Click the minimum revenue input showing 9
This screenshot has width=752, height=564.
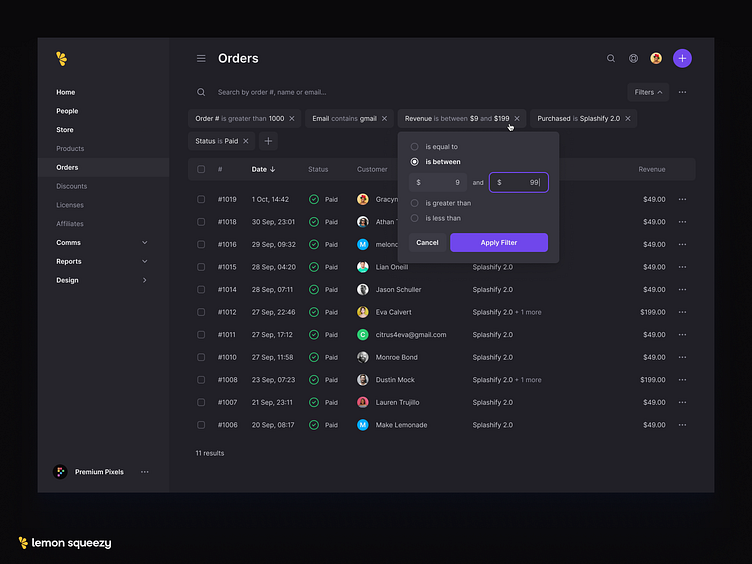[x=438, y=183]
